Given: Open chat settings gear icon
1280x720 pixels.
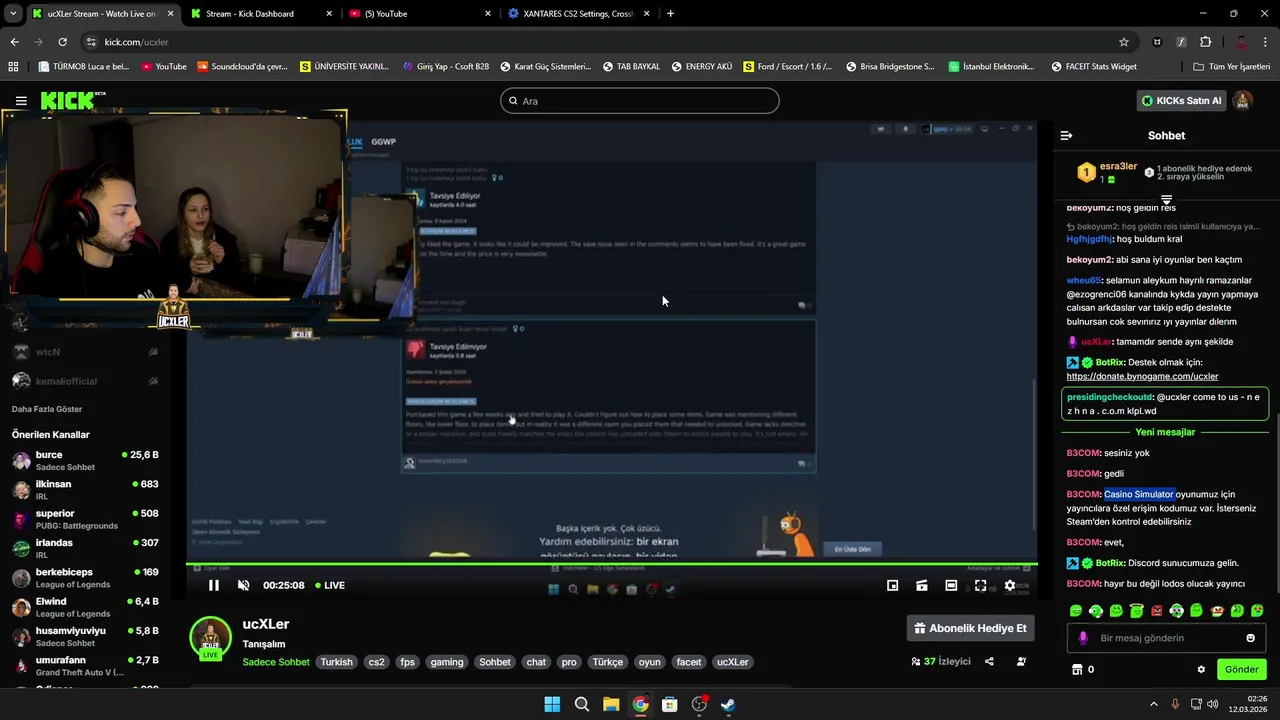Looking at the screenshot, I should [x=1201, y=669].
